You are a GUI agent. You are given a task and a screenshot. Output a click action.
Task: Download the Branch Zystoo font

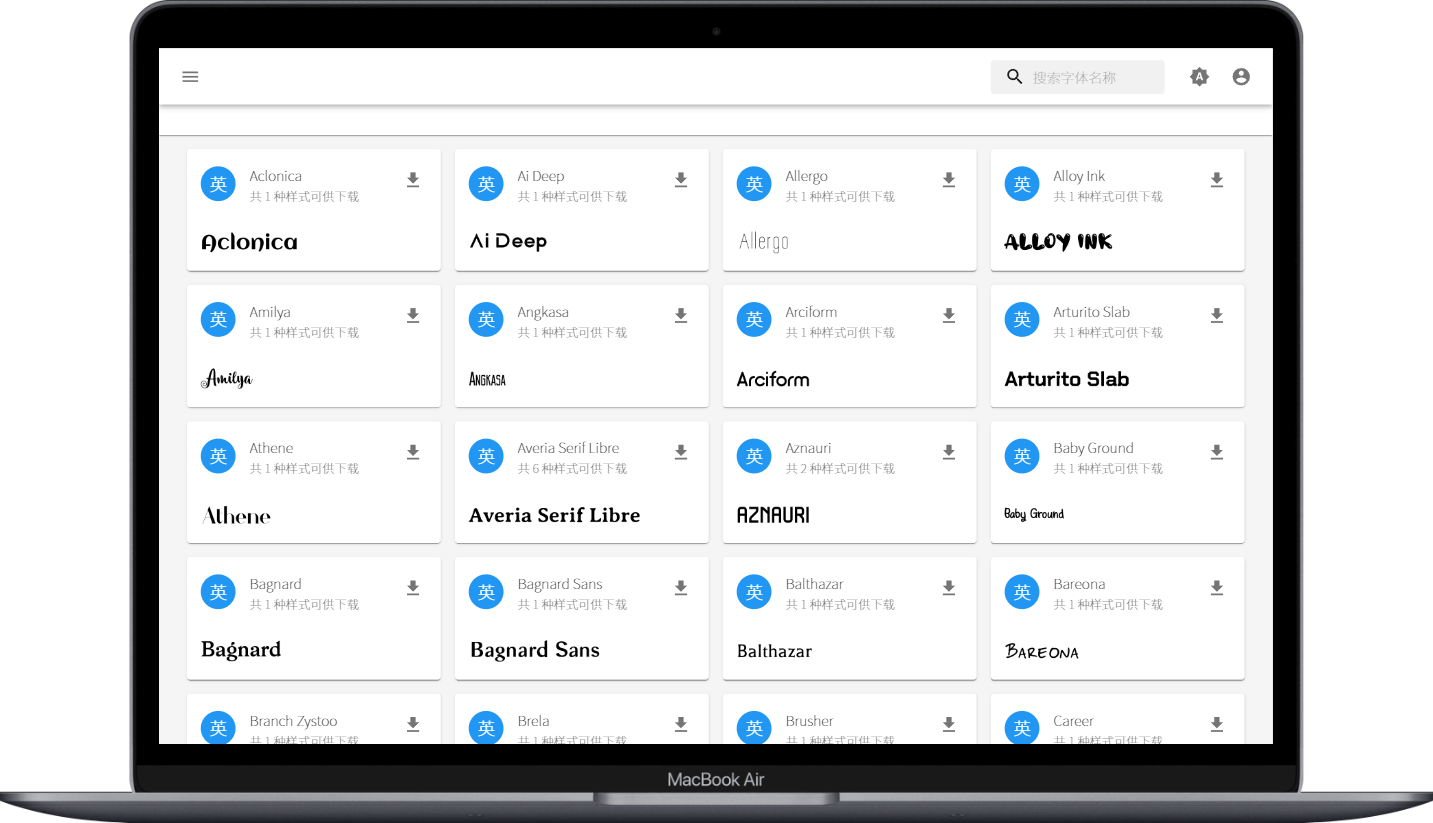point(413,724)
